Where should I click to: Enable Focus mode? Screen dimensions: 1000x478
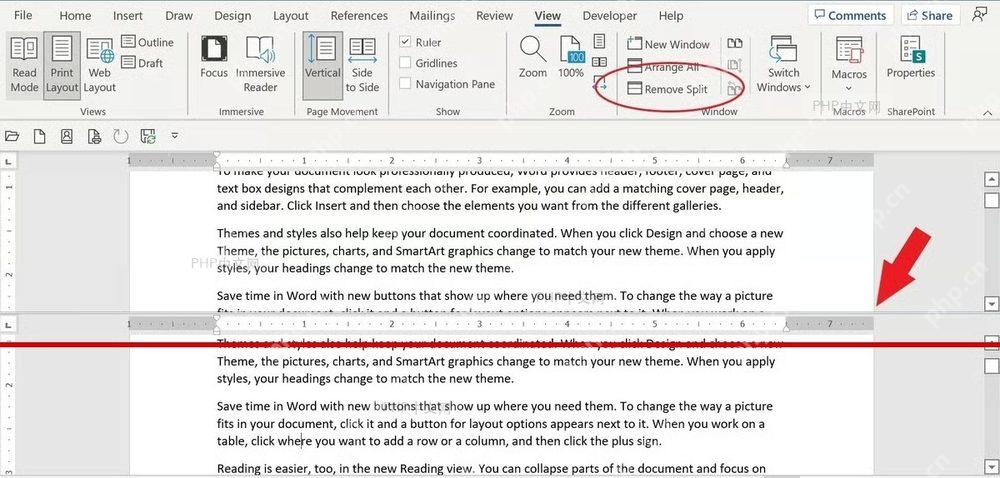(214, 57)
